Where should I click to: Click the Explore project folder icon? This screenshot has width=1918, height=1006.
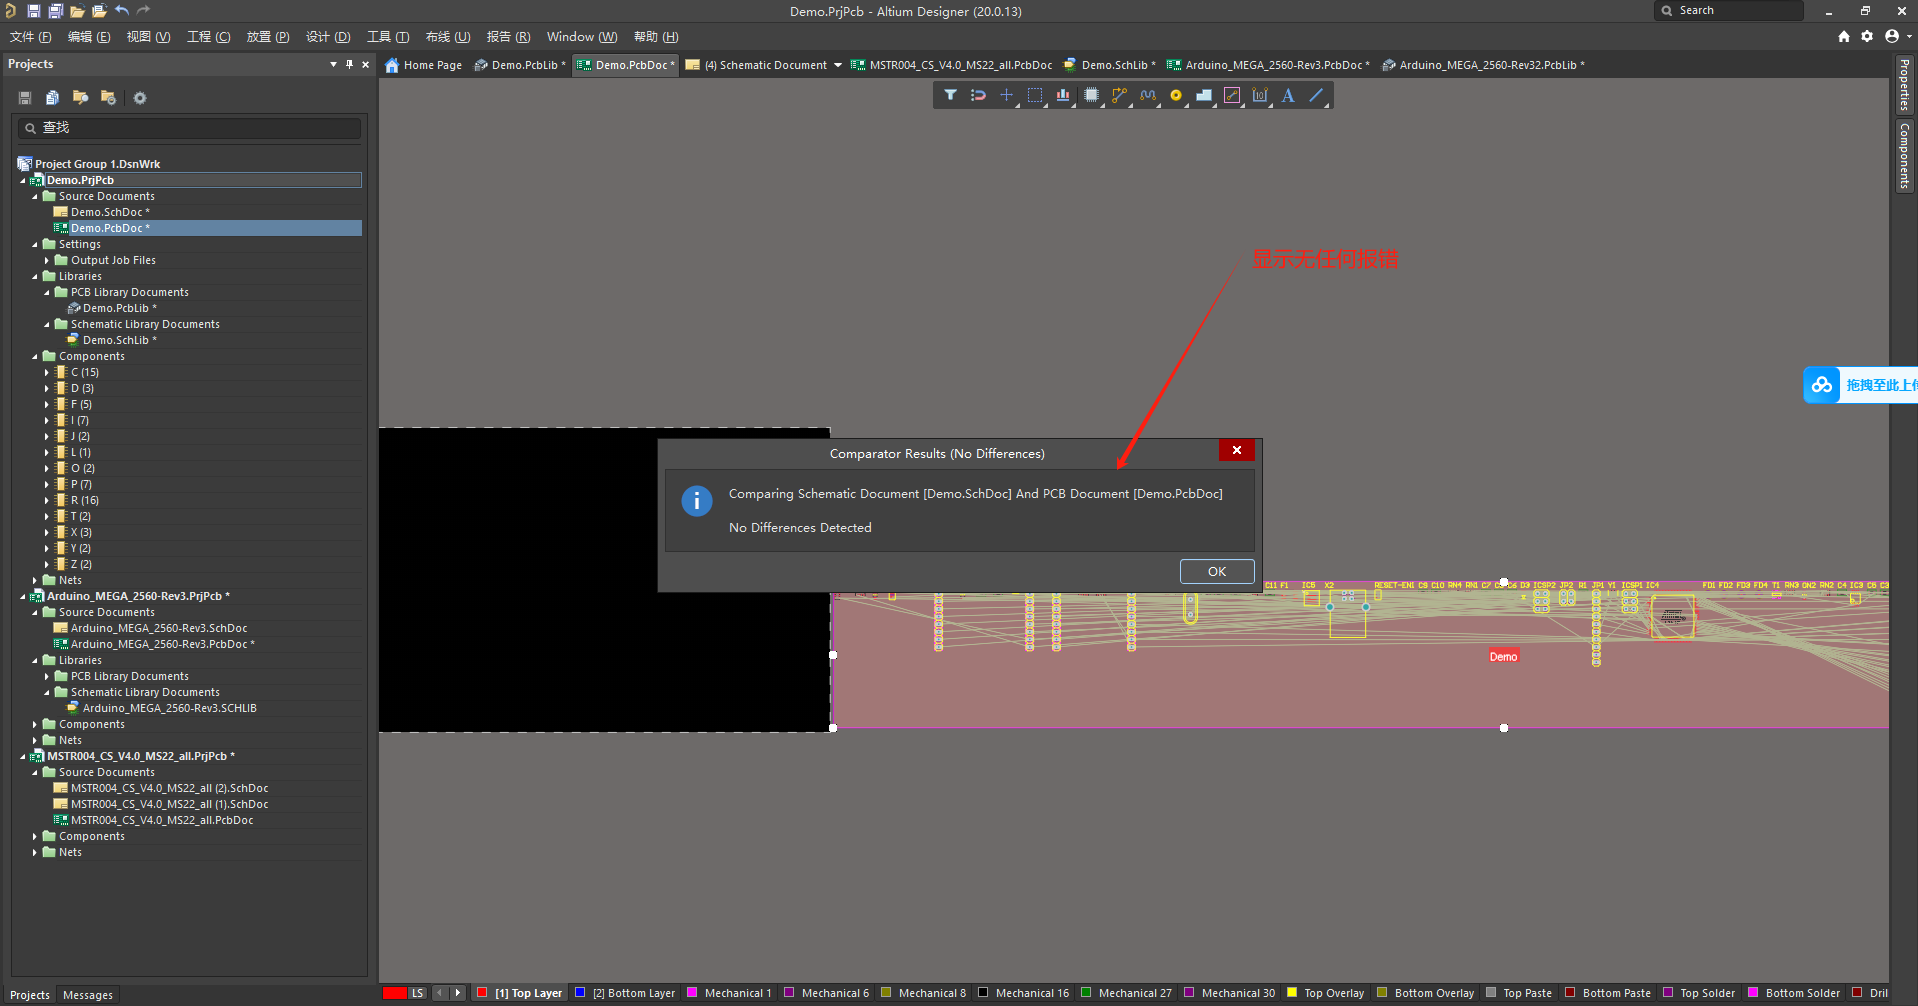[80, 98]
